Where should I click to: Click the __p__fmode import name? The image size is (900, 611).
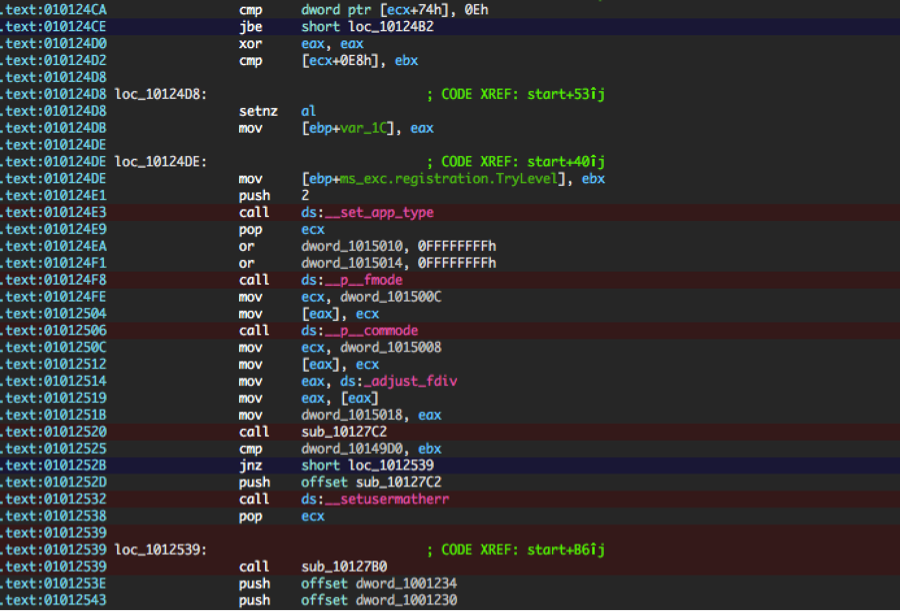(x=363, y=280)
